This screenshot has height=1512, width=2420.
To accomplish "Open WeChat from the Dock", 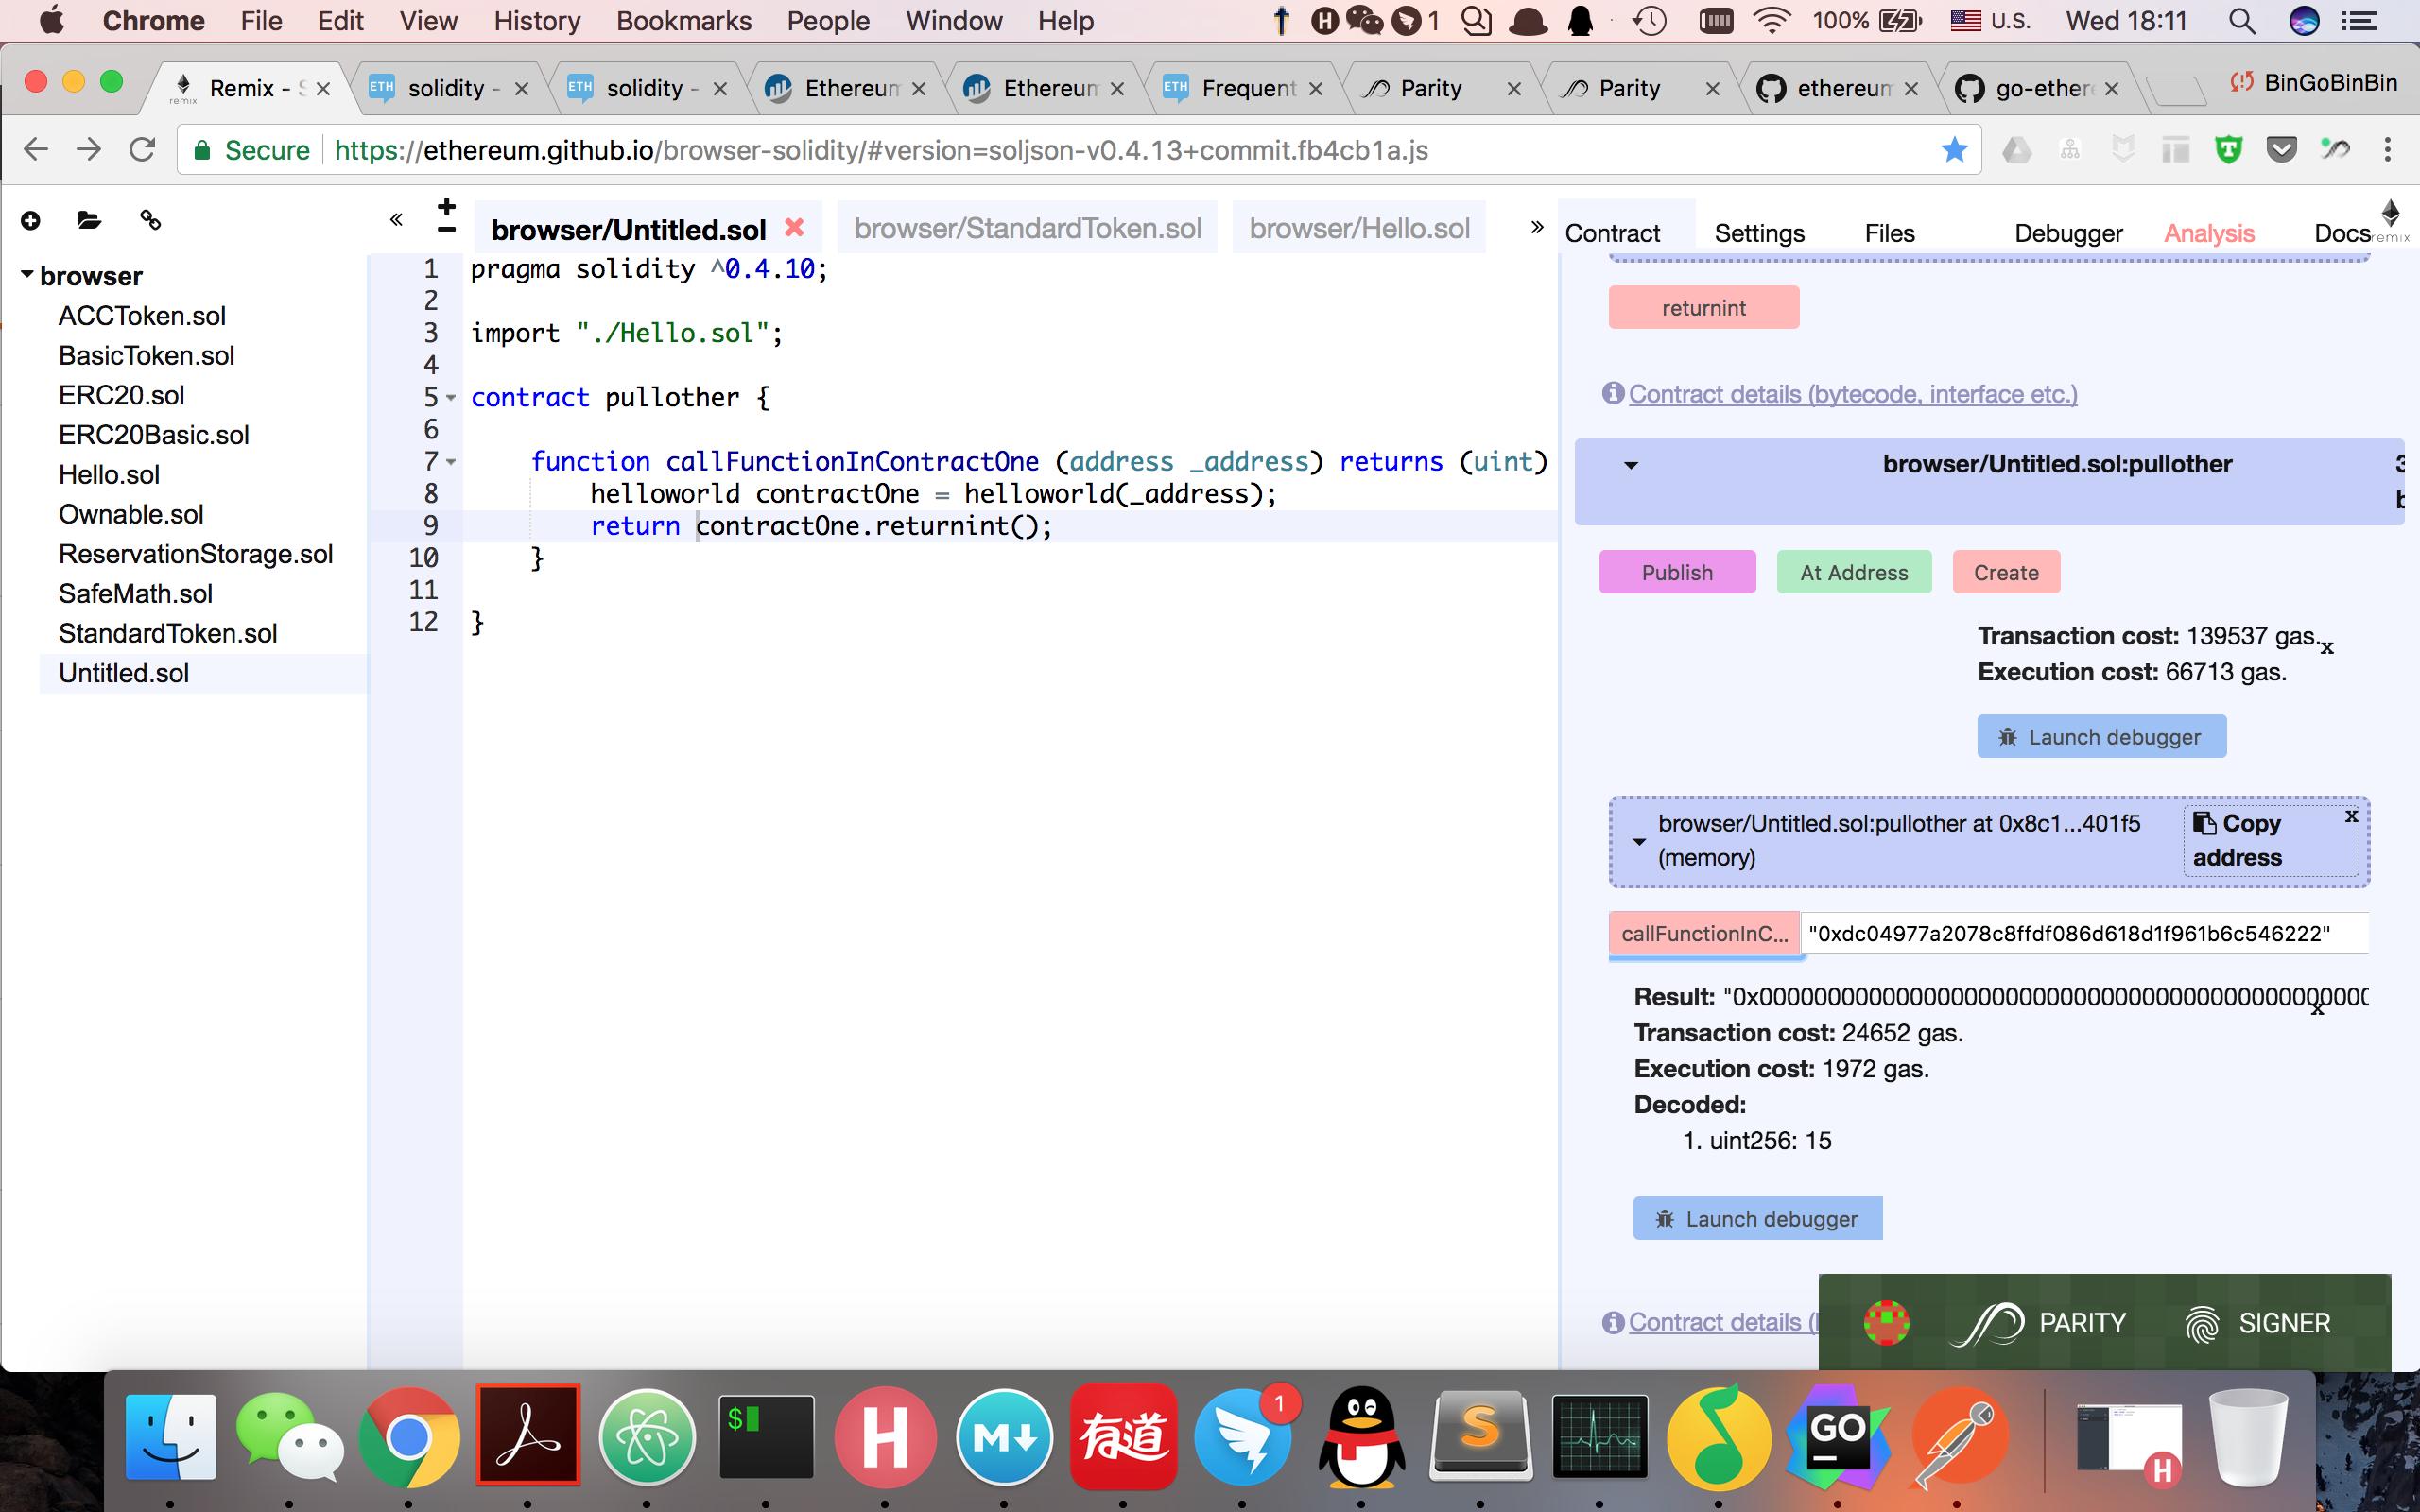I will [x=289, y=1436].
